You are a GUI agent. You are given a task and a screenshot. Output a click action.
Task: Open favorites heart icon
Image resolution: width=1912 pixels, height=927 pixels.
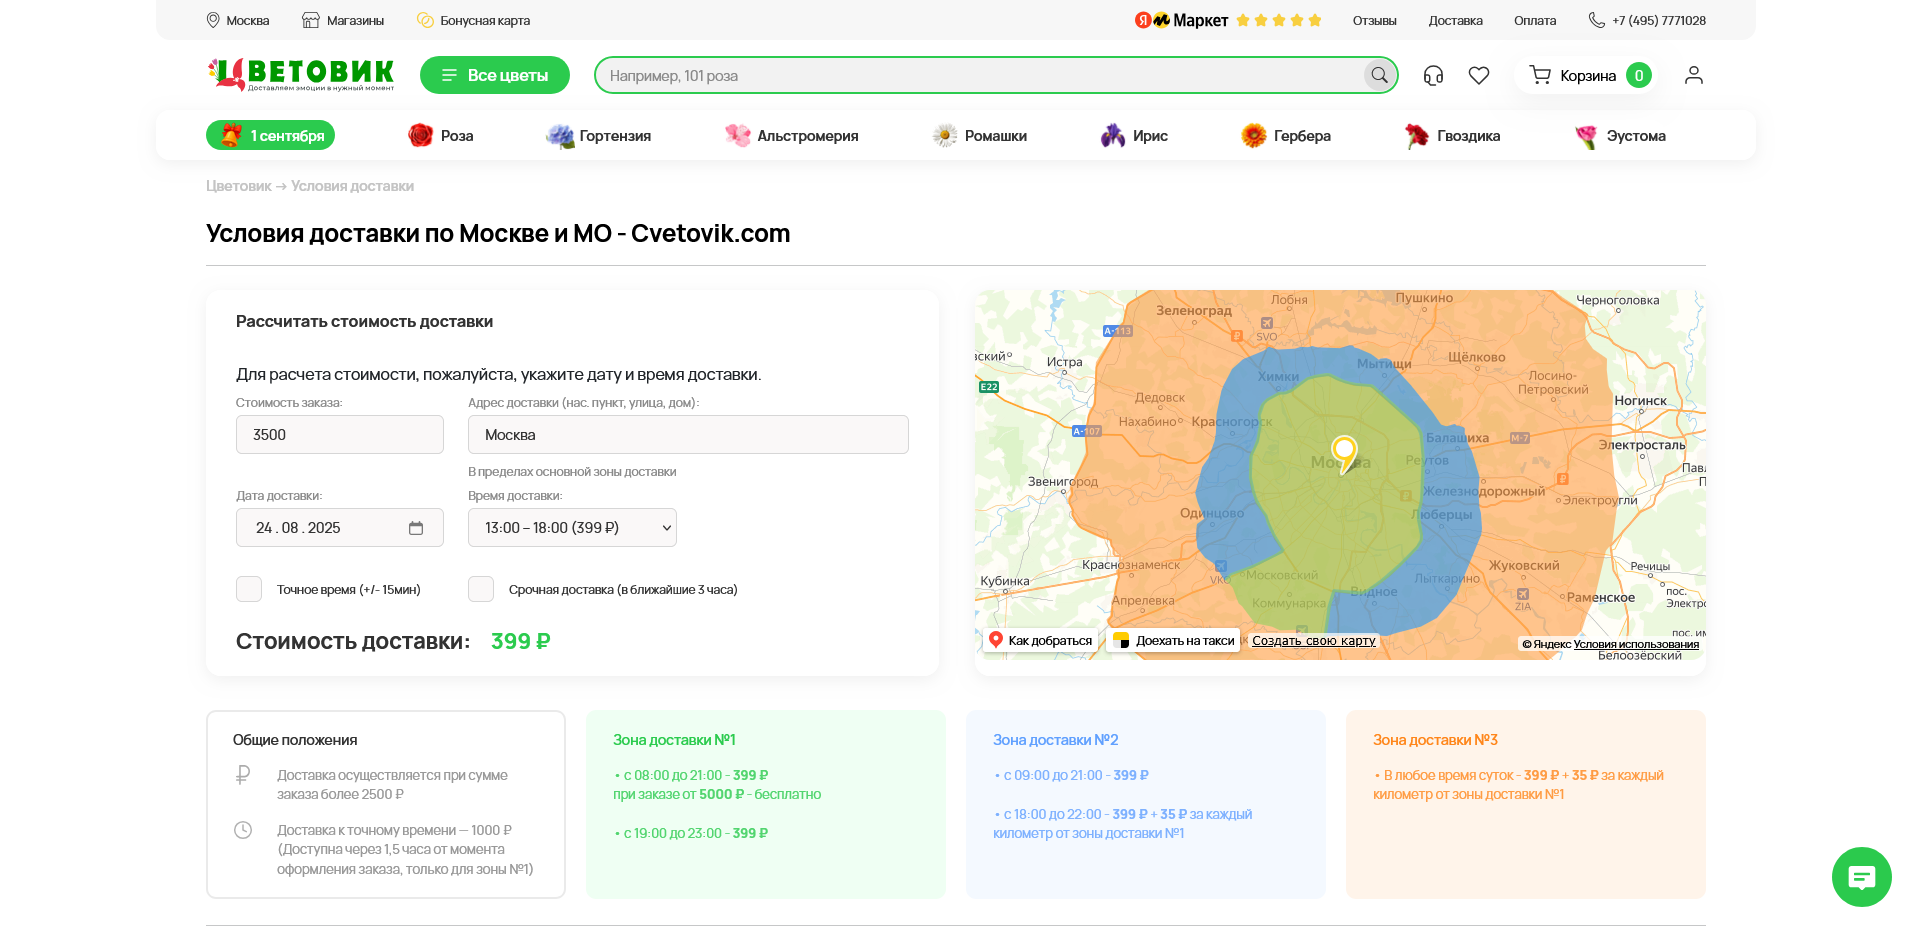[x=1479, y=75]
